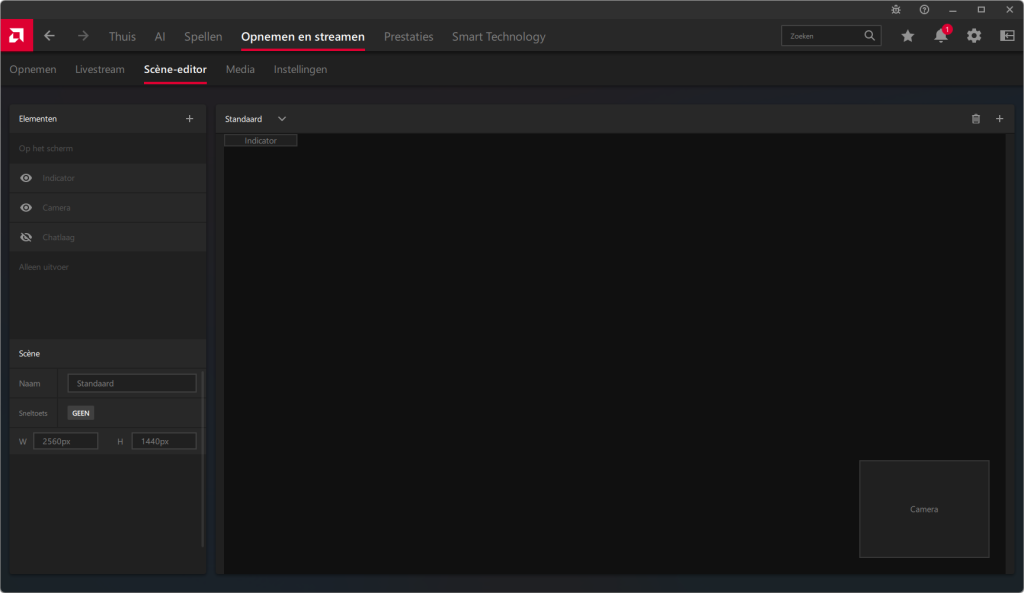
Task: Open the favorites star icon
Action: pyautogui.click(x=907, y=36)
